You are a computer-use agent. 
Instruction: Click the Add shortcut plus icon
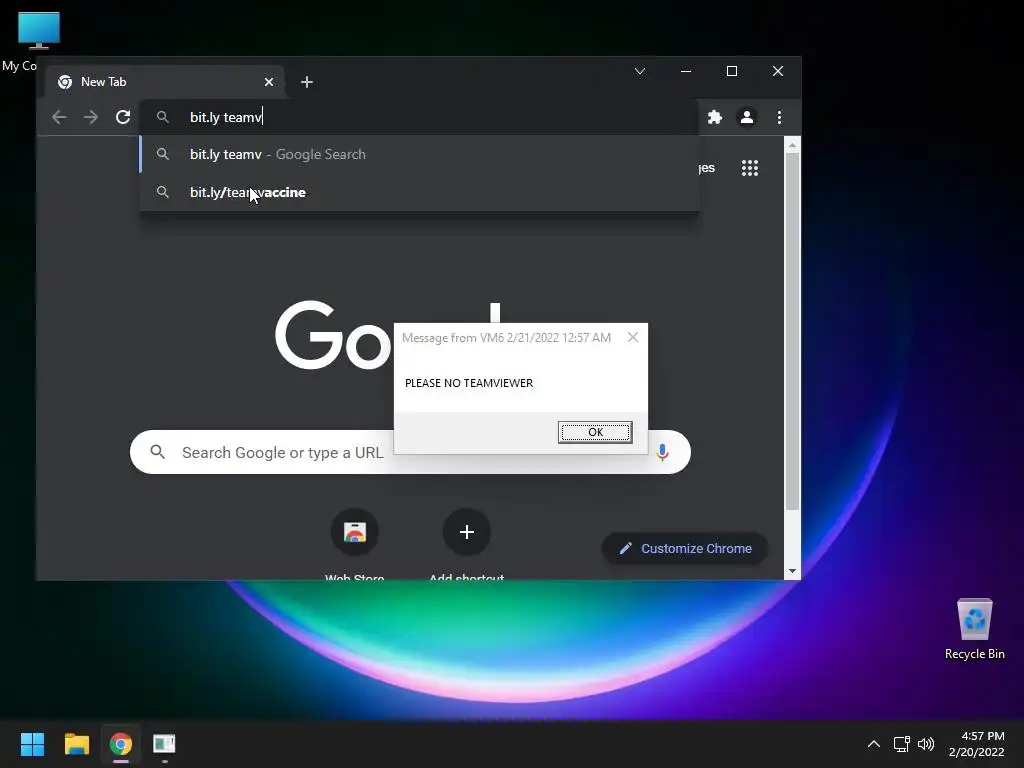(x=466, y=532)
